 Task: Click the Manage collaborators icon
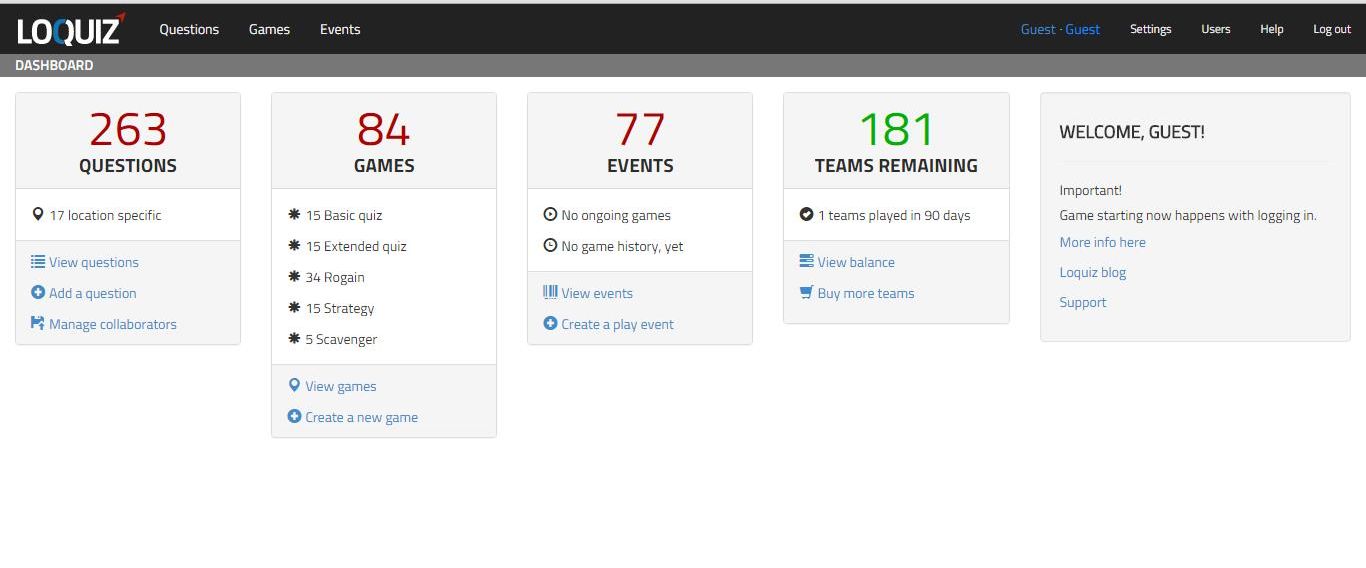tap(38, 324)
